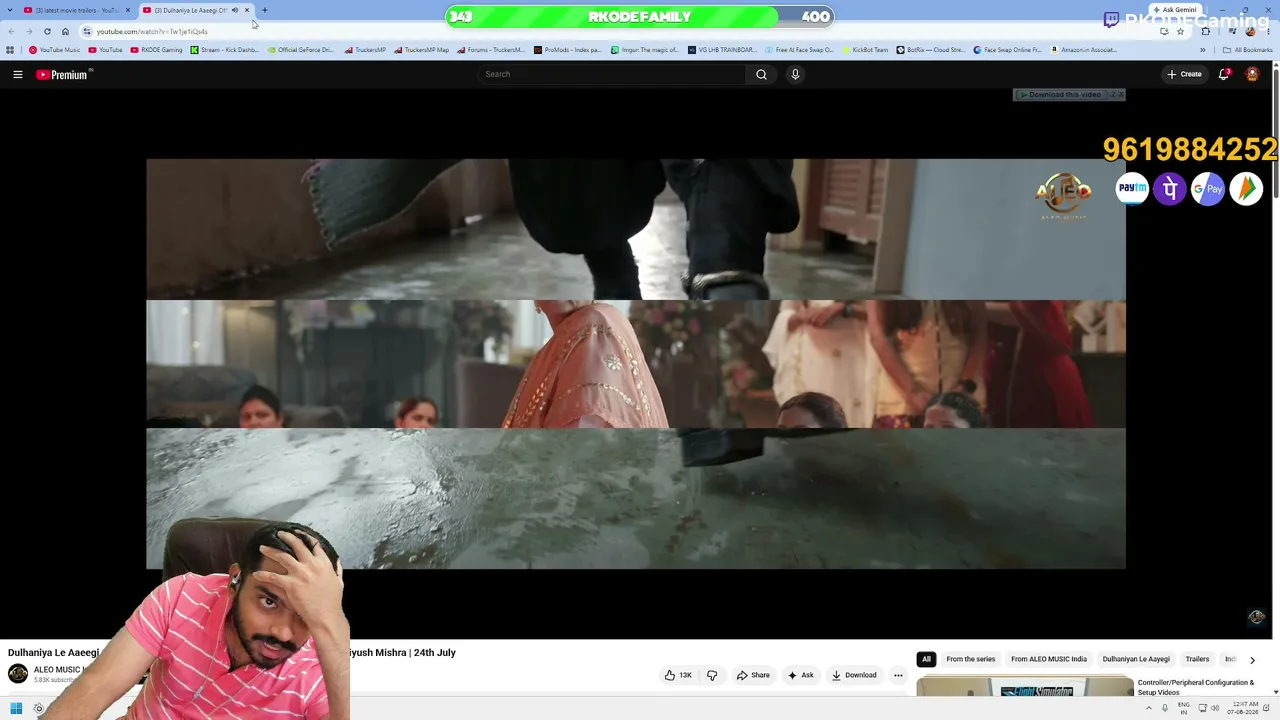The image size is (1280, 720).
Task: Open YouTube Music bookmark
Action: pyautogui.click(x=55, y=50)
